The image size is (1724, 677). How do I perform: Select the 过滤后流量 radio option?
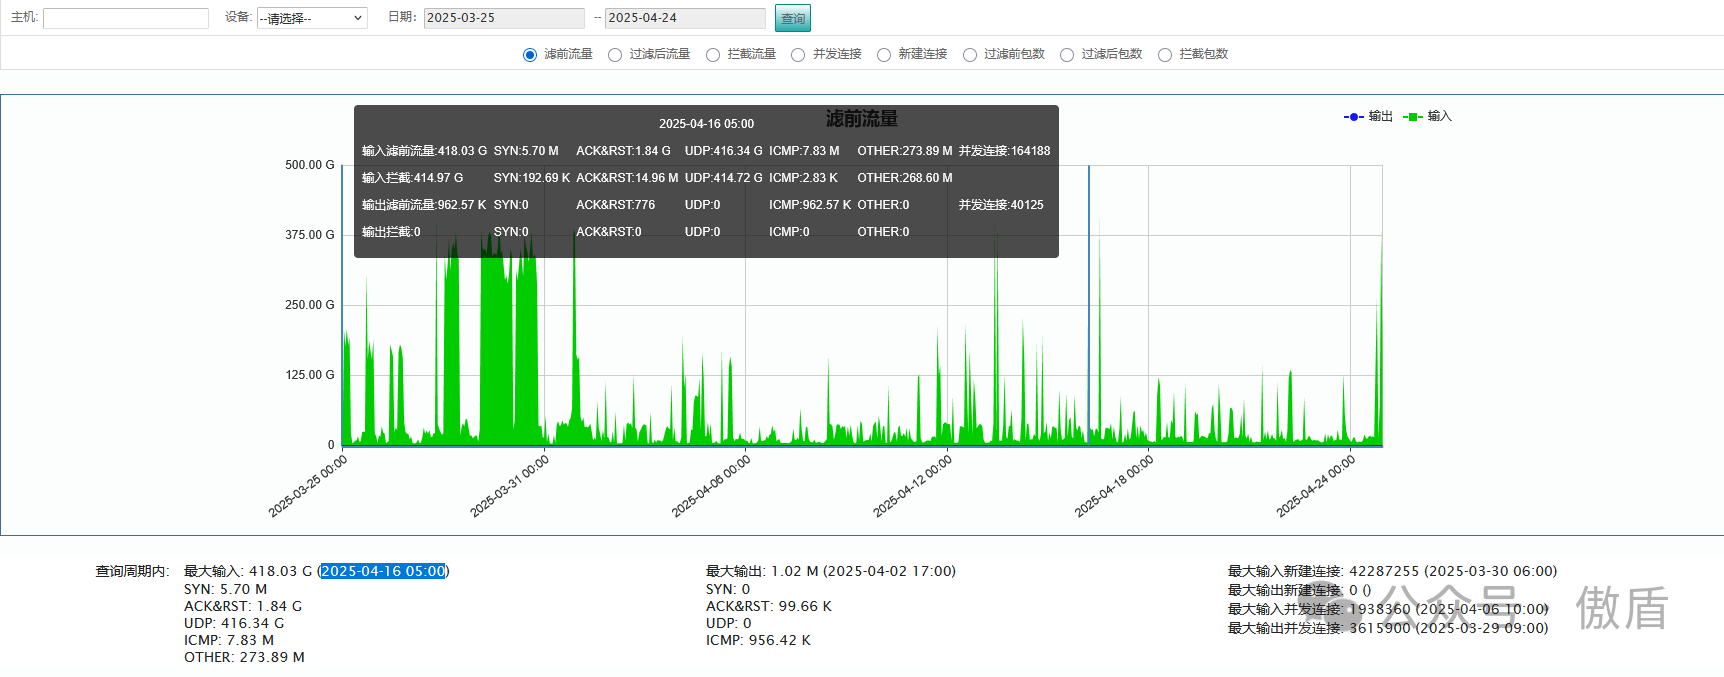pos(615,55)
